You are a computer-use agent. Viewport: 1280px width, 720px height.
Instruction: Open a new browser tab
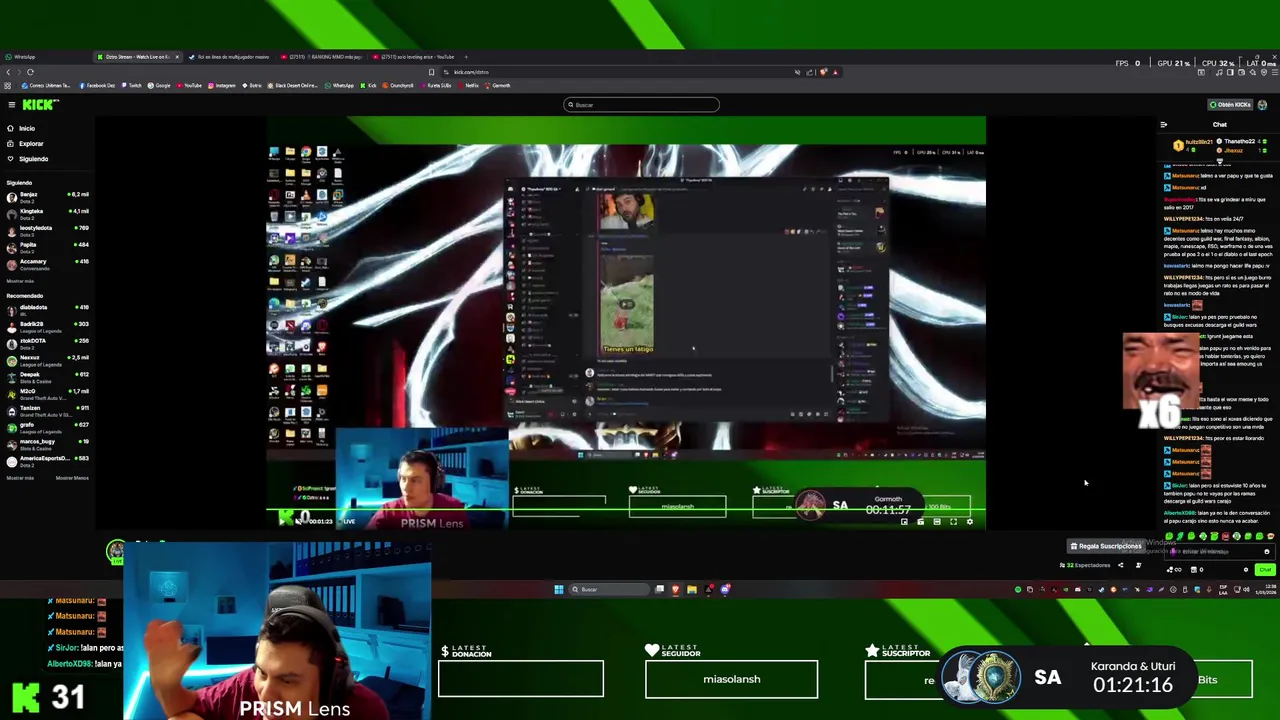(466, 57)
